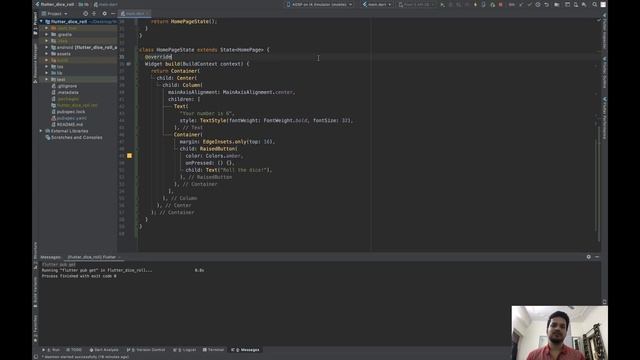The width and height of the screenshot is (640, 360).
Task: Click the daemon started status bar message
Action: [x=85, y=357]
